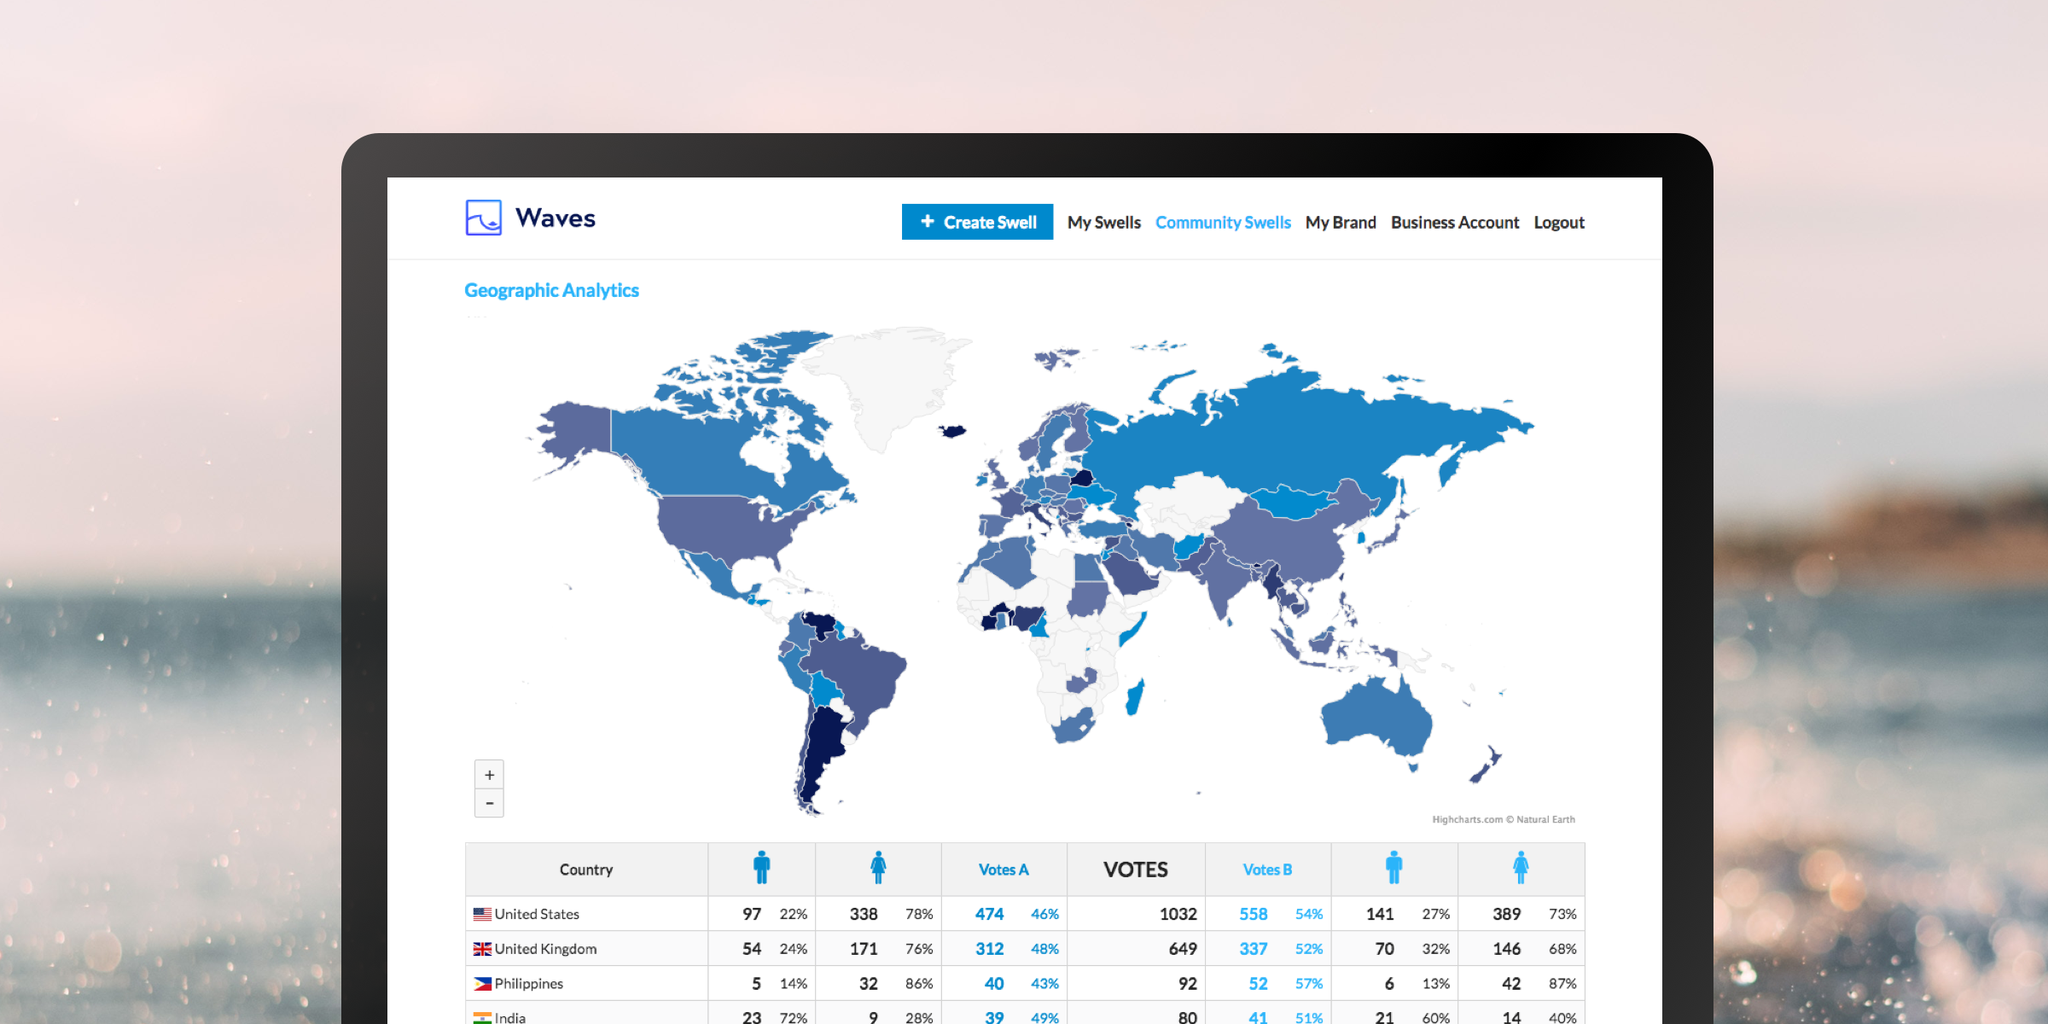Click the Philippines flag icon

(x=481, y=983)
